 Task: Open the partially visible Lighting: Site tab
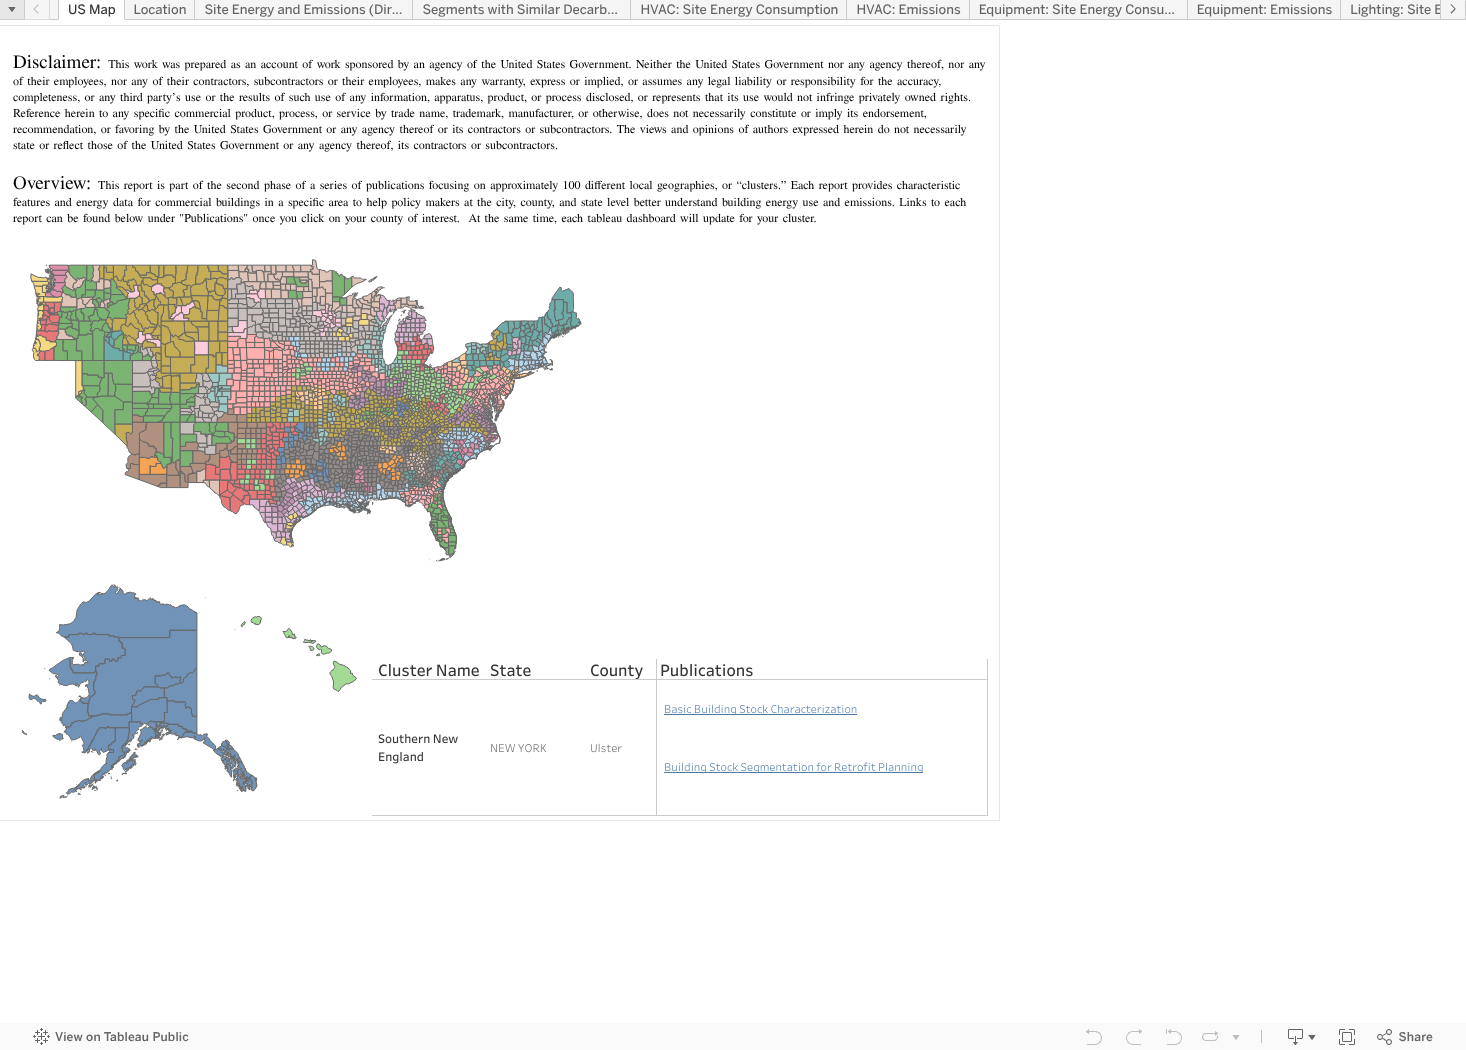(1392, 9)
